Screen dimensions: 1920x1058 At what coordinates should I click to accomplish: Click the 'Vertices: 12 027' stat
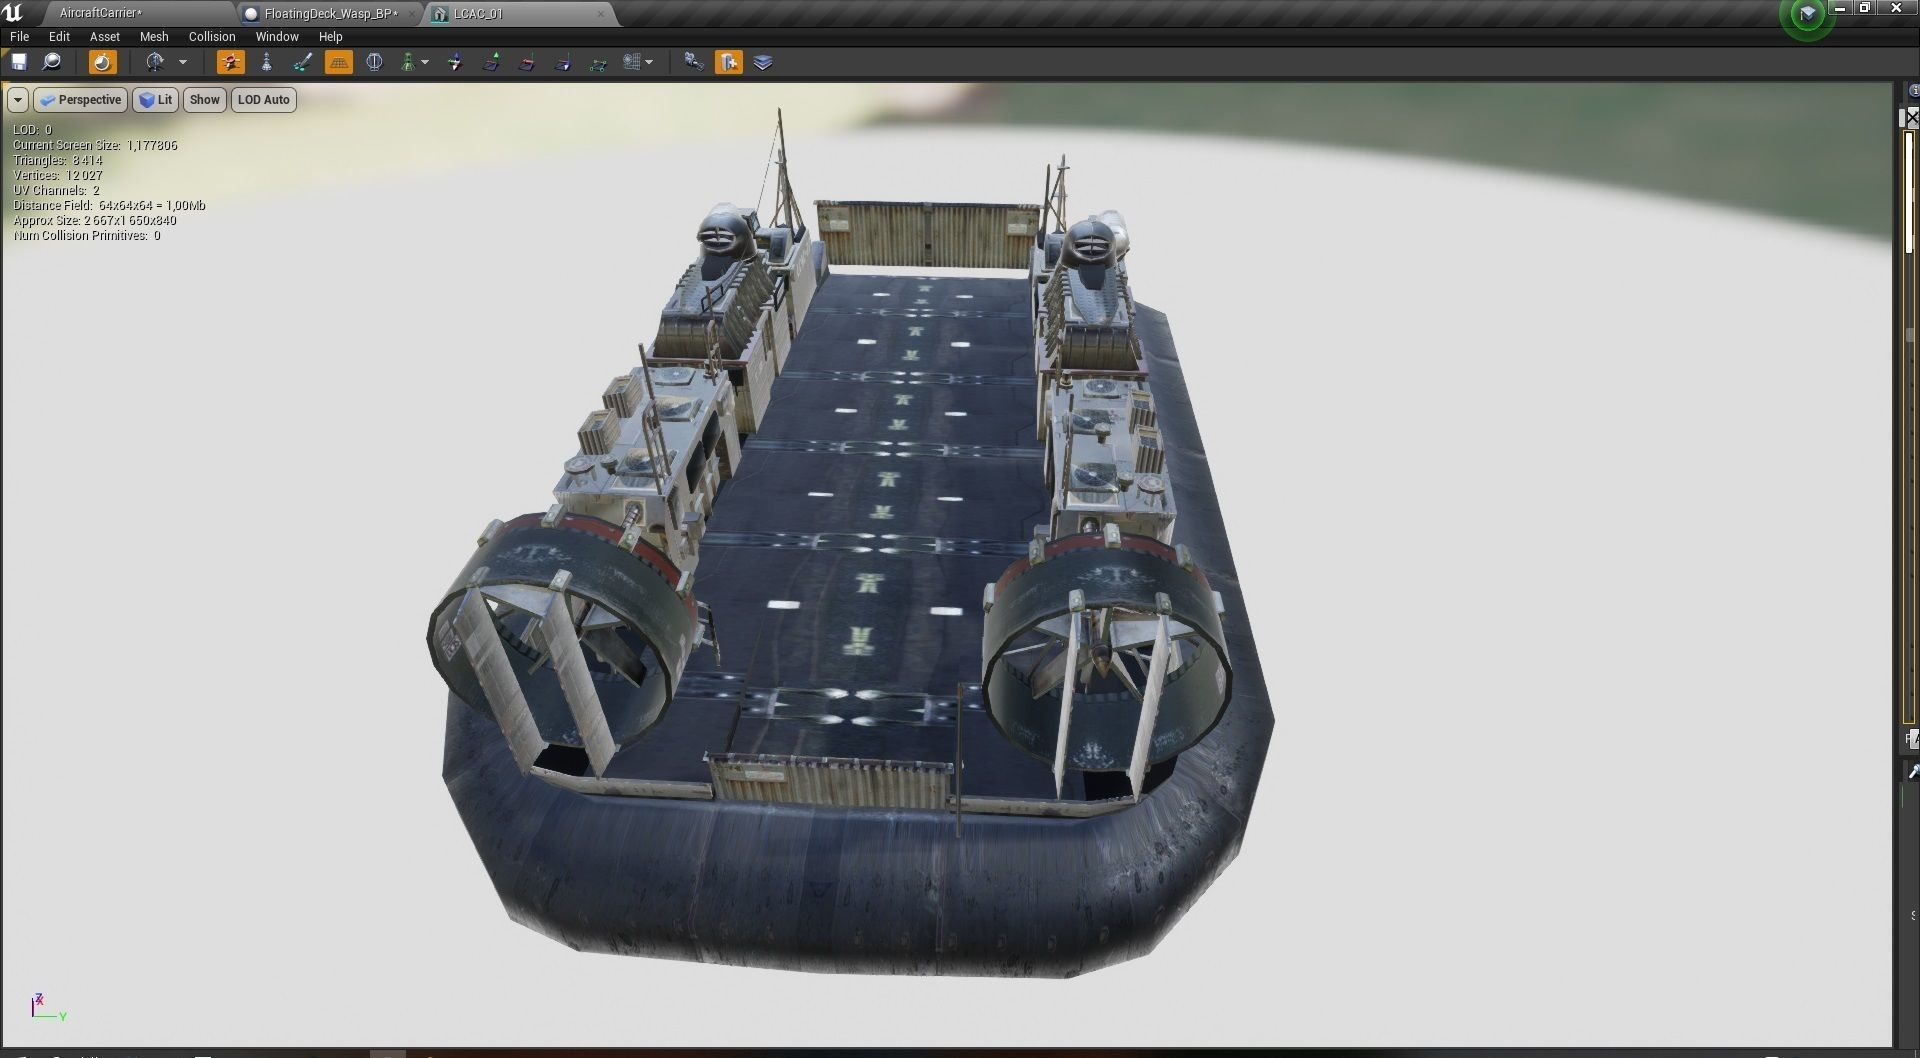[58, 175]
